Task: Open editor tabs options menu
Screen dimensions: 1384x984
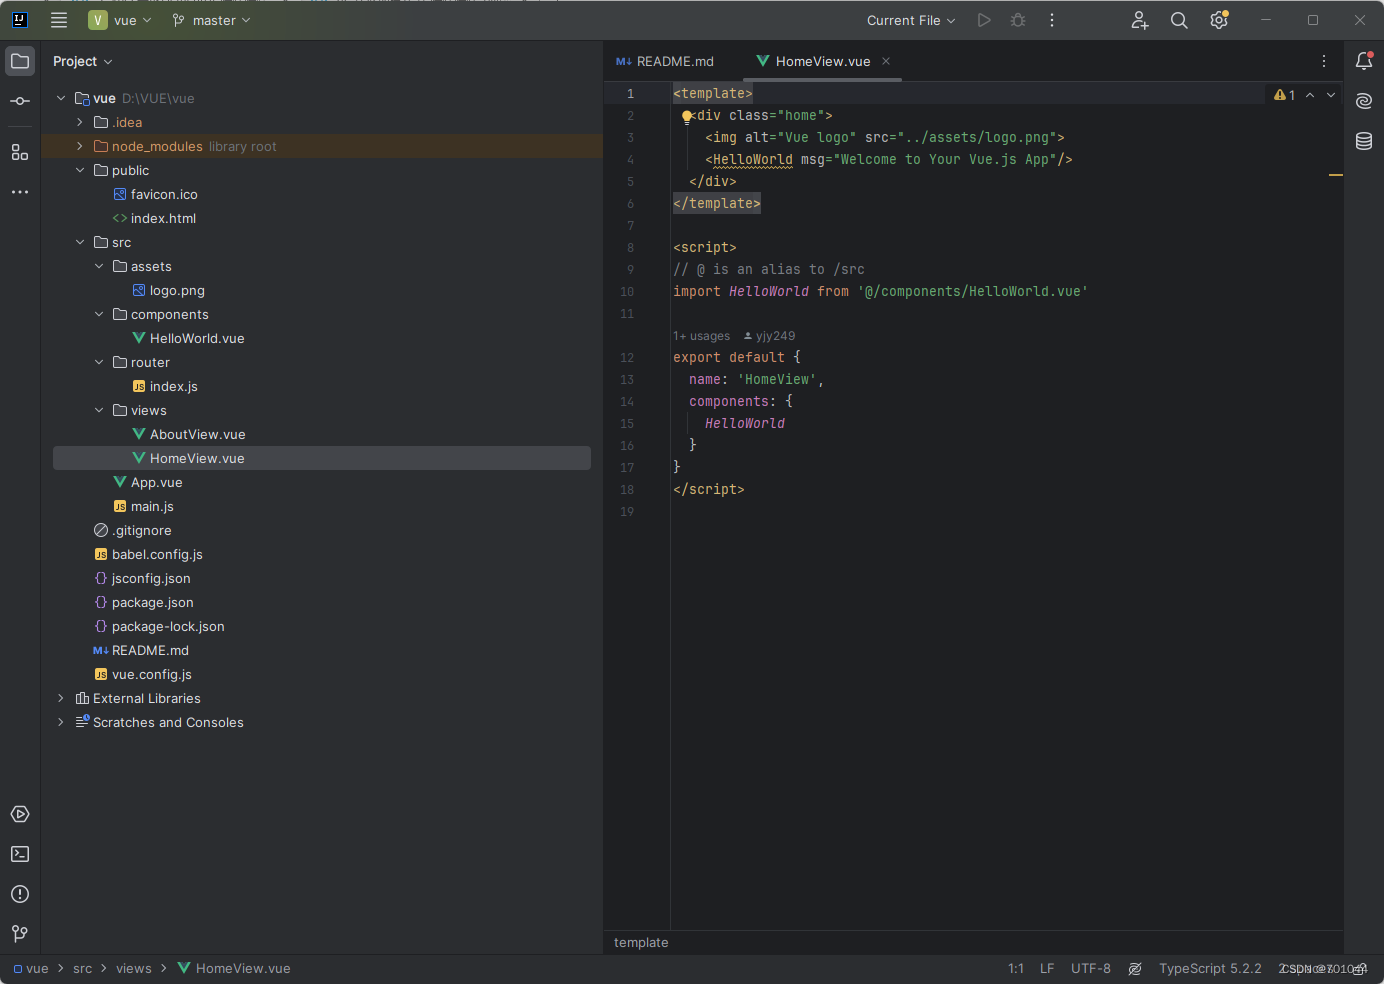Action: coord(1324,61)
